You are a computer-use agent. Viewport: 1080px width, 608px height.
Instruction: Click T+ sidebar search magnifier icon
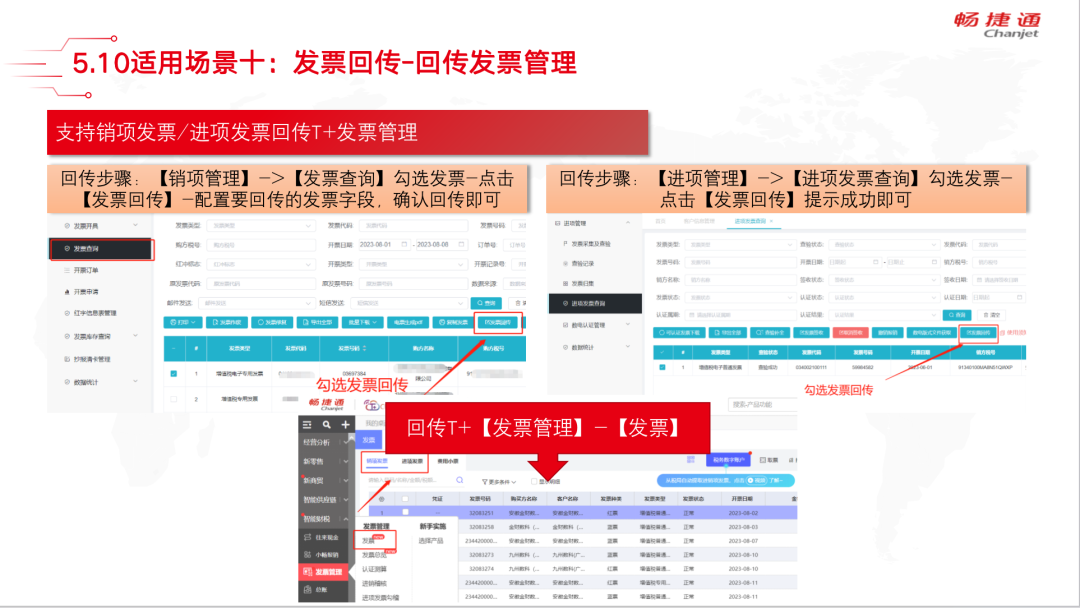pyautogui.click(x=326, y=425)
